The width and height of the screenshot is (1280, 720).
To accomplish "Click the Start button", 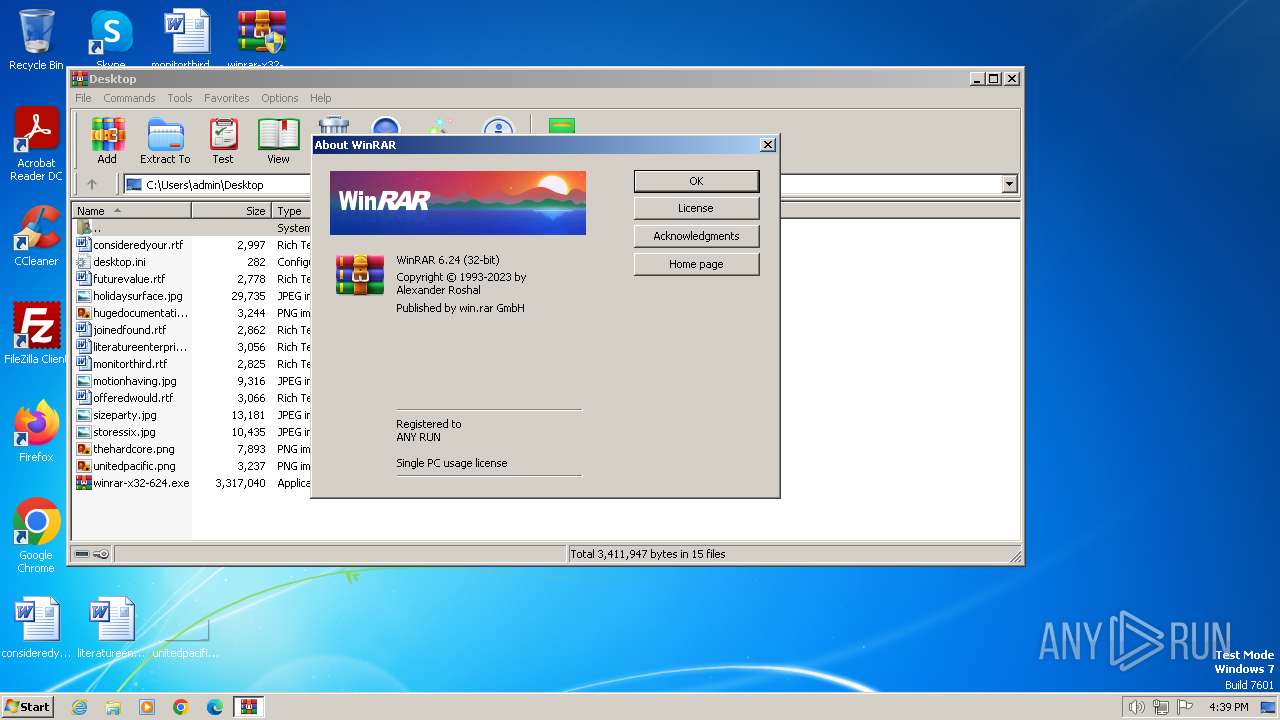I will pyautogui.click(x=28, y=706).
